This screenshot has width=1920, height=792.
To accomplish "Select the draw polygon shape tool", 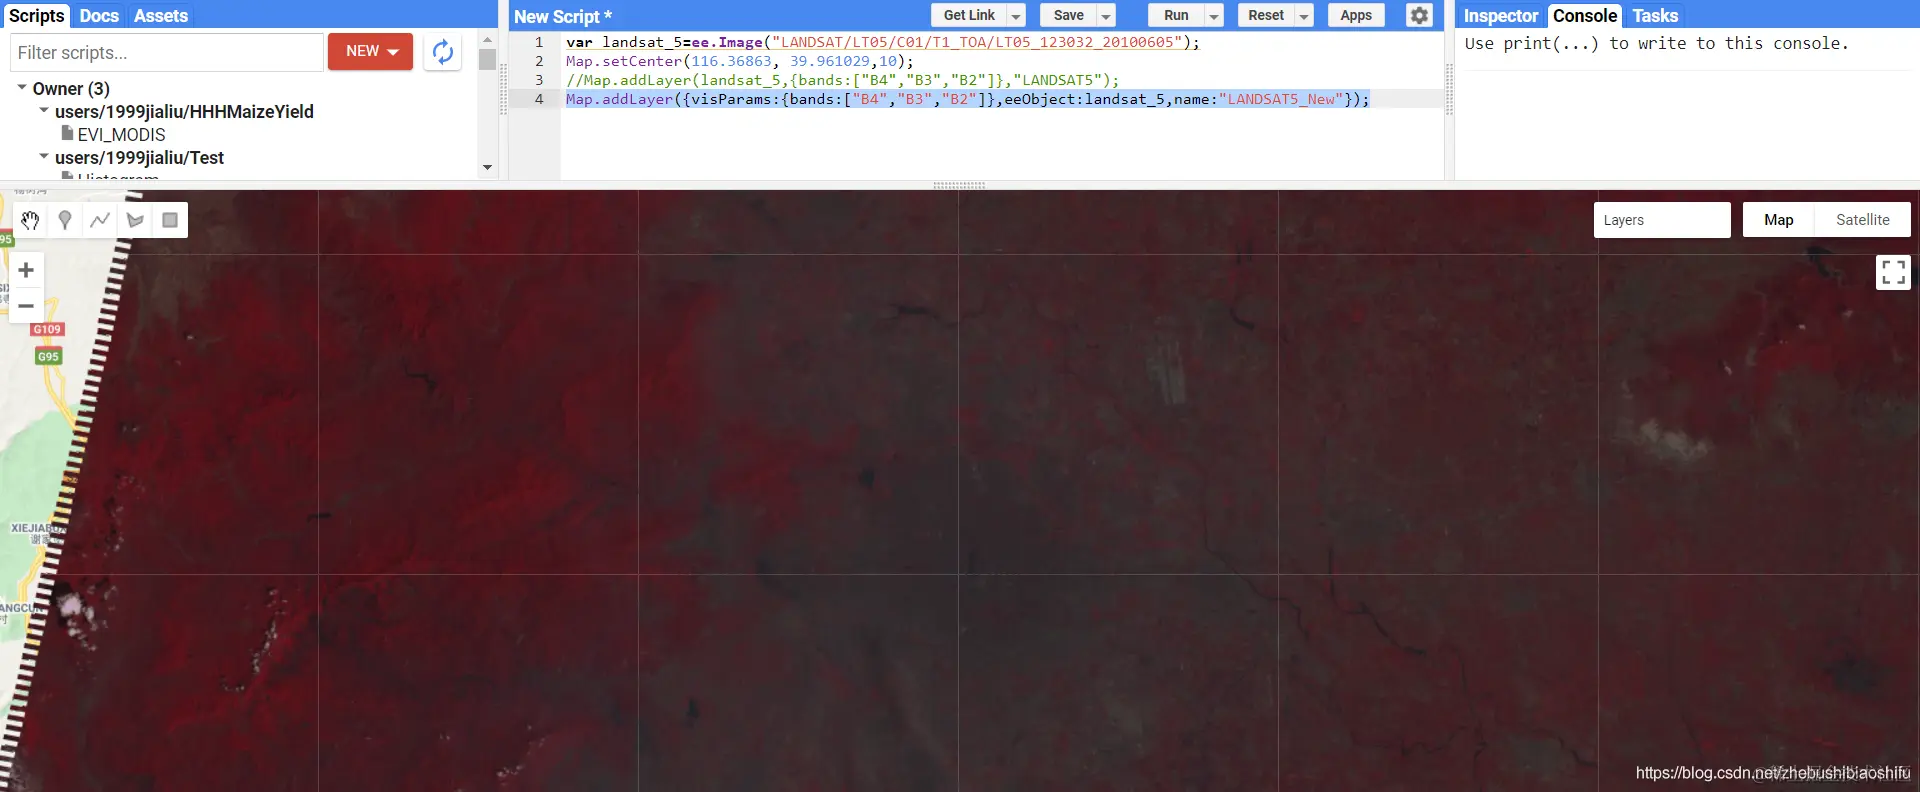I will pyautogui.click(x=135, y=220).
